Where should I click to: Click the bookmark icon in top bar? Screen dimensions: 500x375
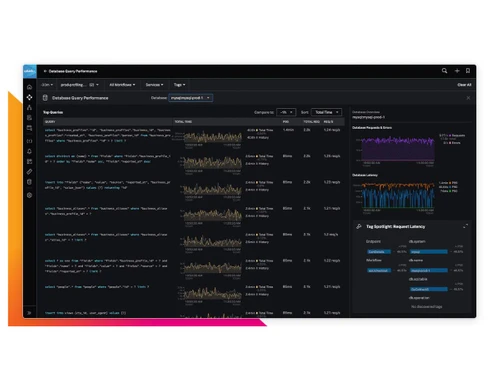[468, 71]
